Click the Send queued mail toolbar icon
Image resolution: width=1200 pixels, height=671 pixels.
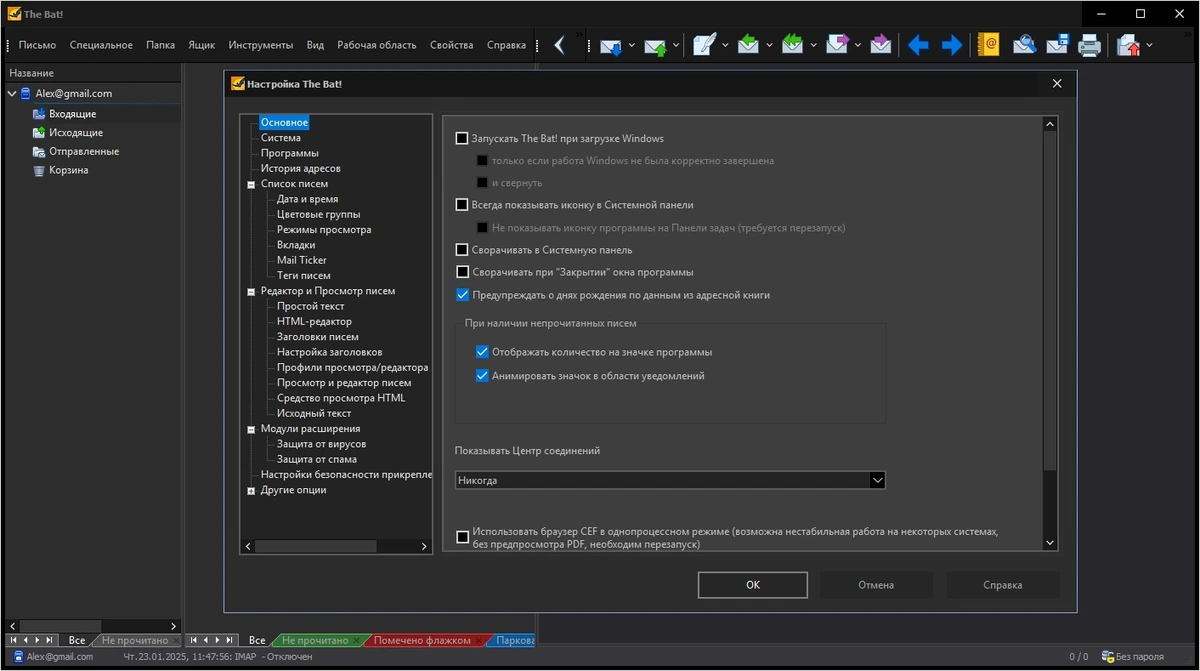tap(655, 45)
